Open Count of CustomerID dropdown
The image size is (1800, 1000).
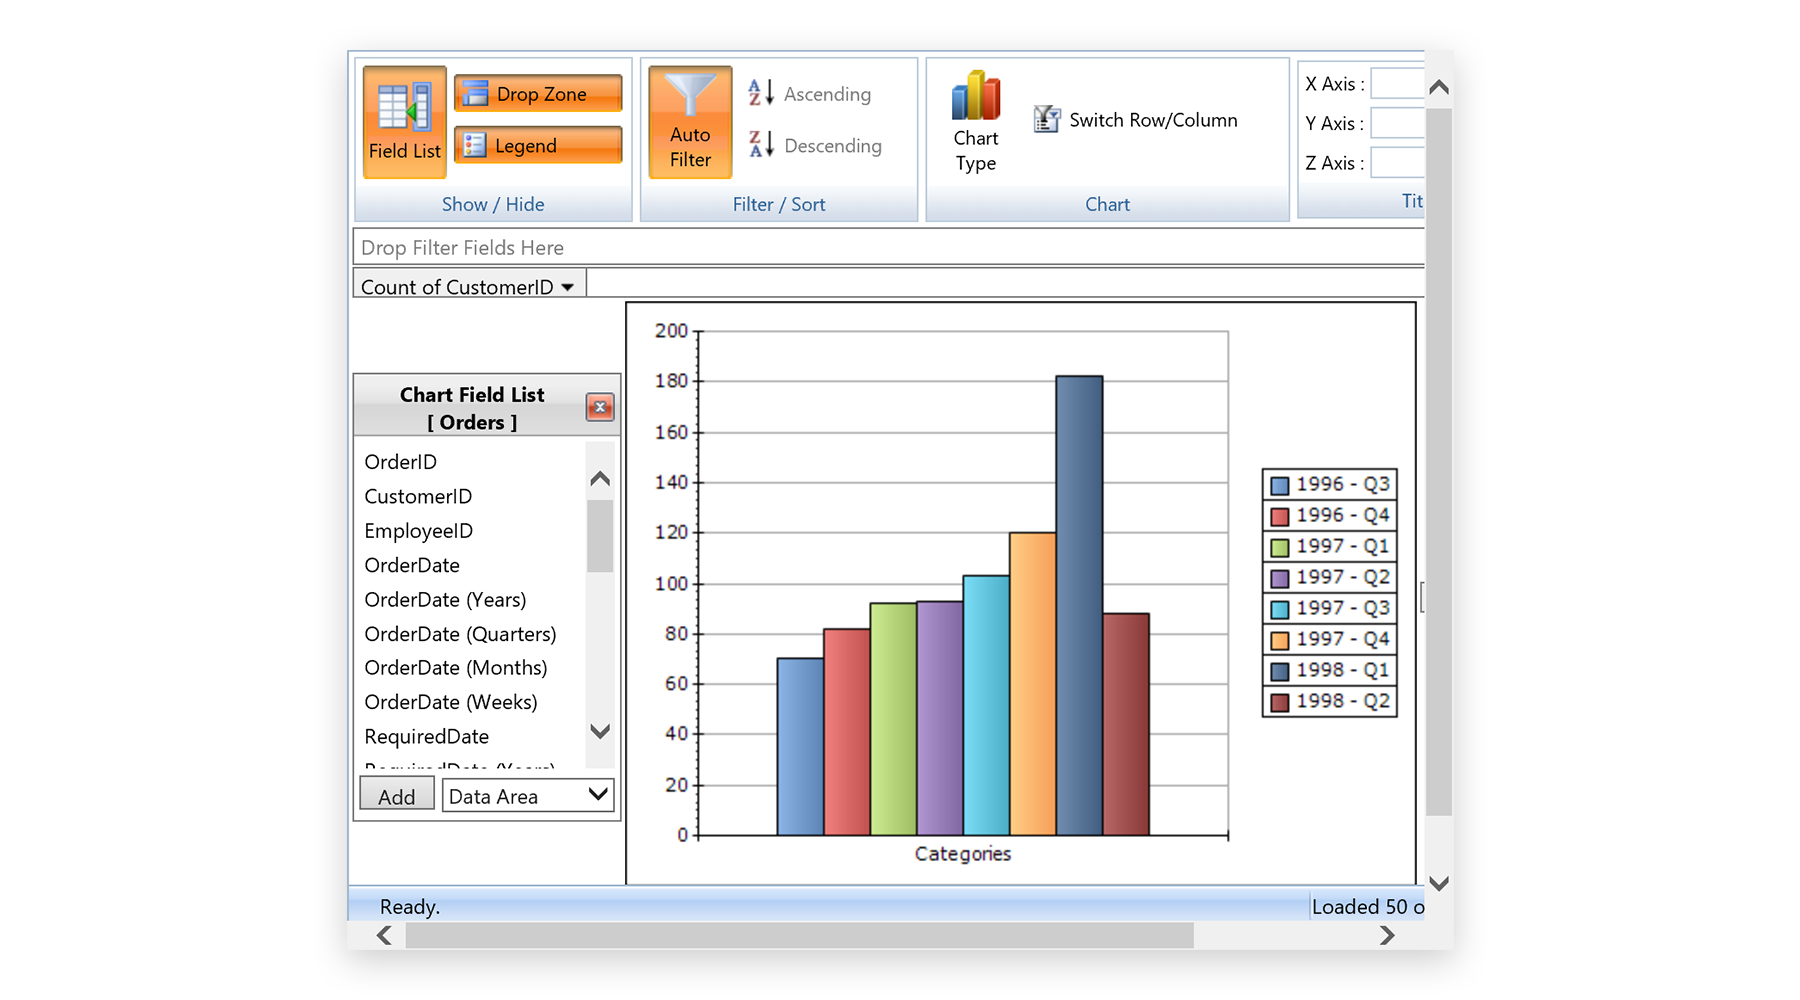pos(568,287)
